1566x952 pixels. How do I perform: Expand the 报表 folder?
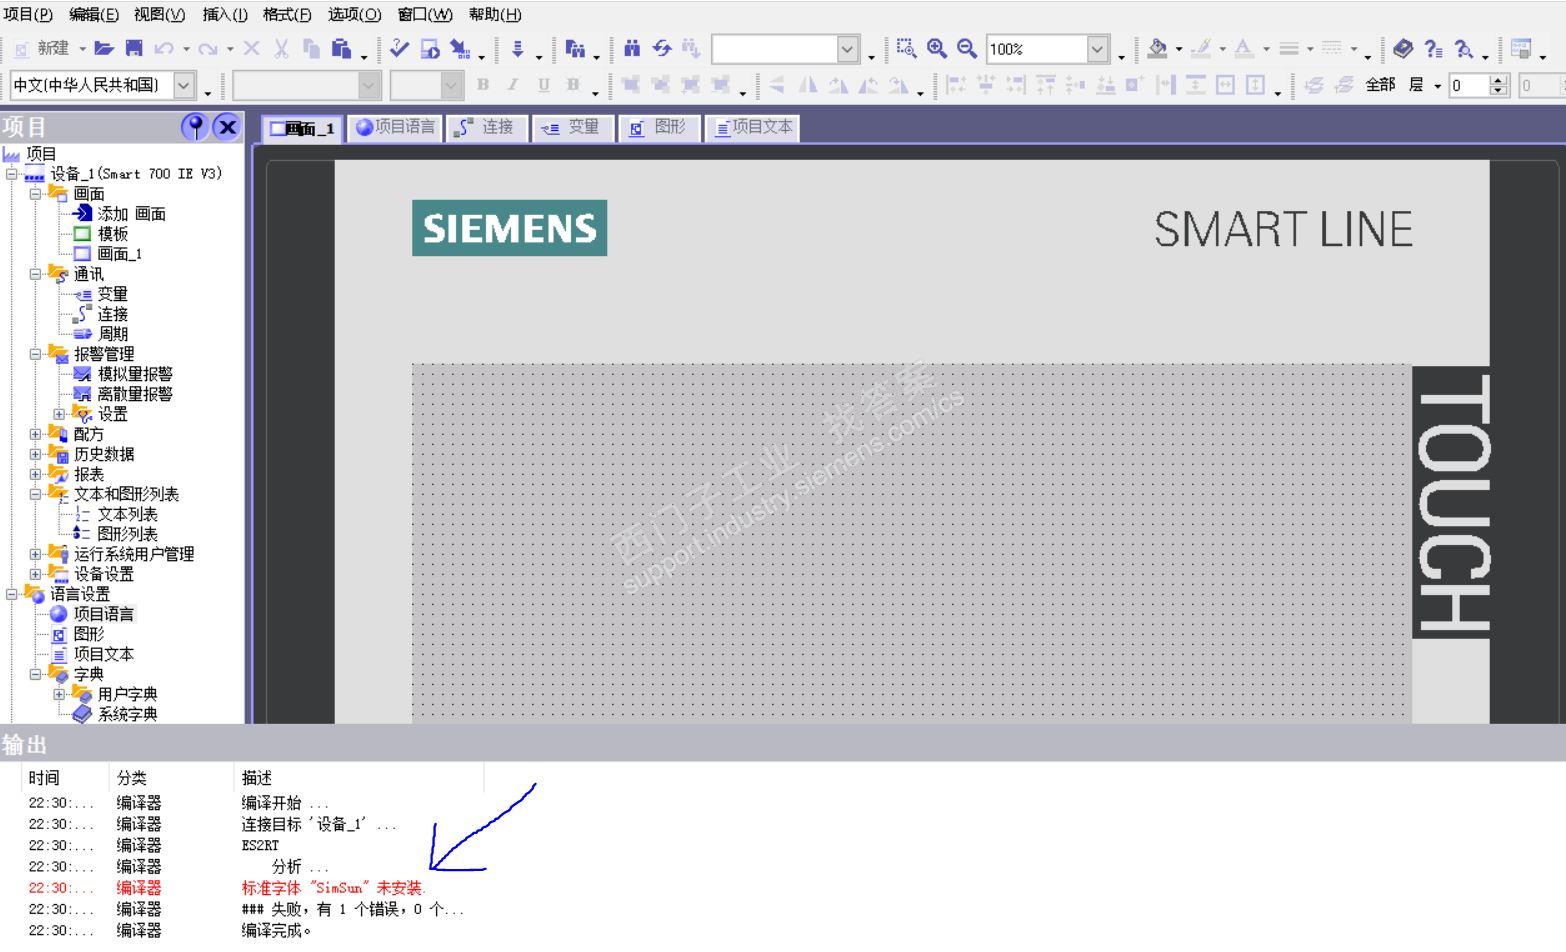coord(35,474)
